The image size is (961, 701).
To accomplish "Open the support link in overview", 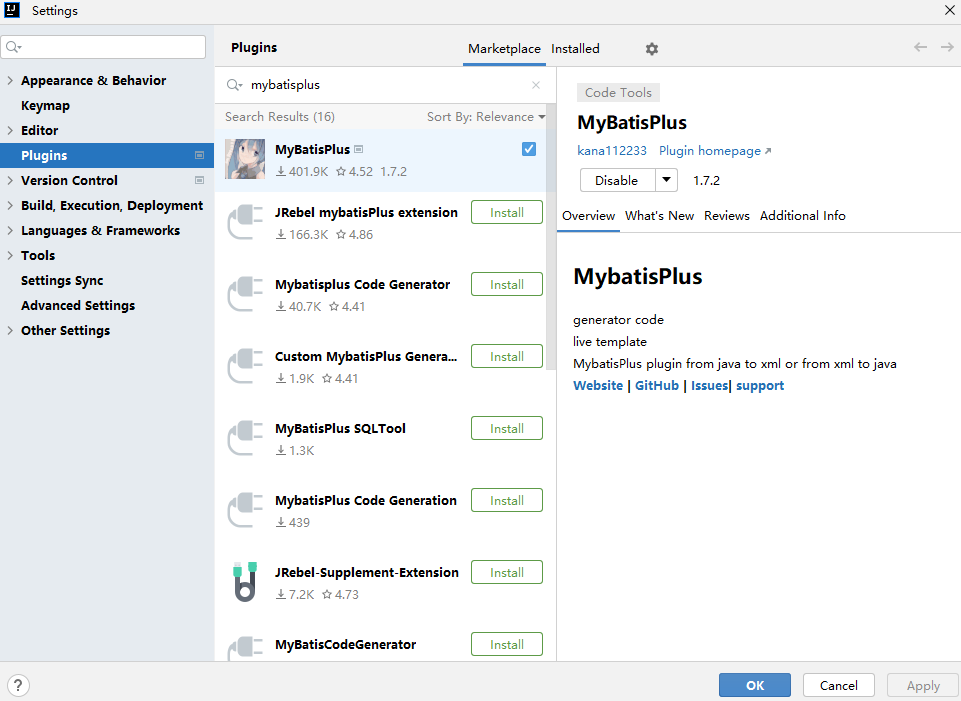I will 760,385.
